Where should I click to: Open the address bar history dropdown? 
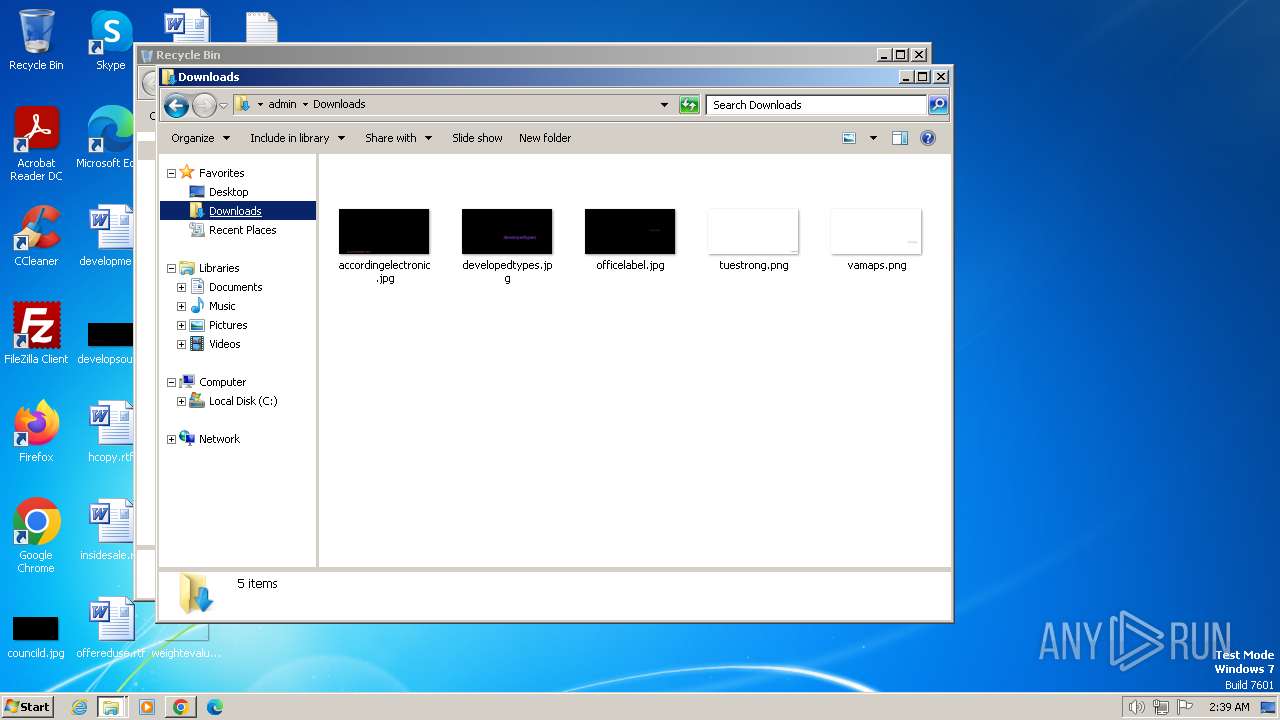coord(664,105)
